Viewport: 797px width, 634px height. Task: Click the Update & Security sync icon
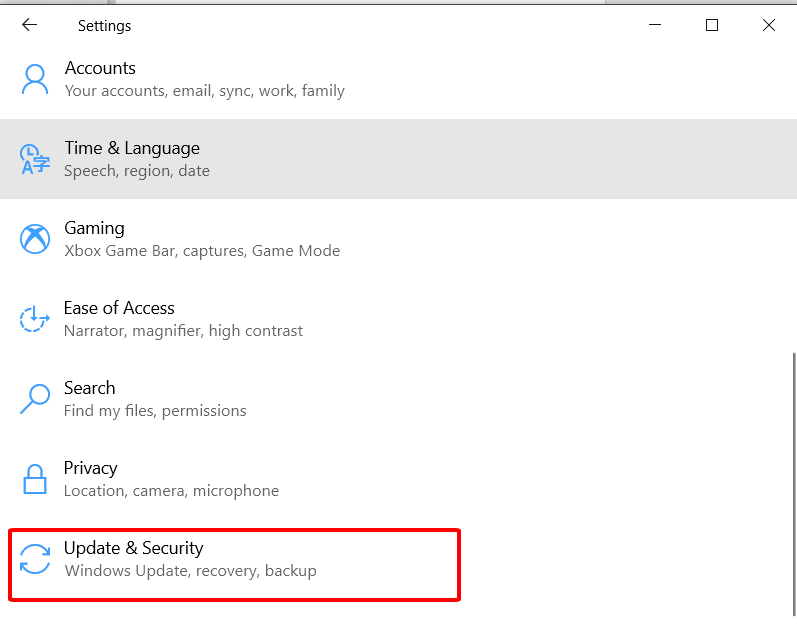click(35, 559)
